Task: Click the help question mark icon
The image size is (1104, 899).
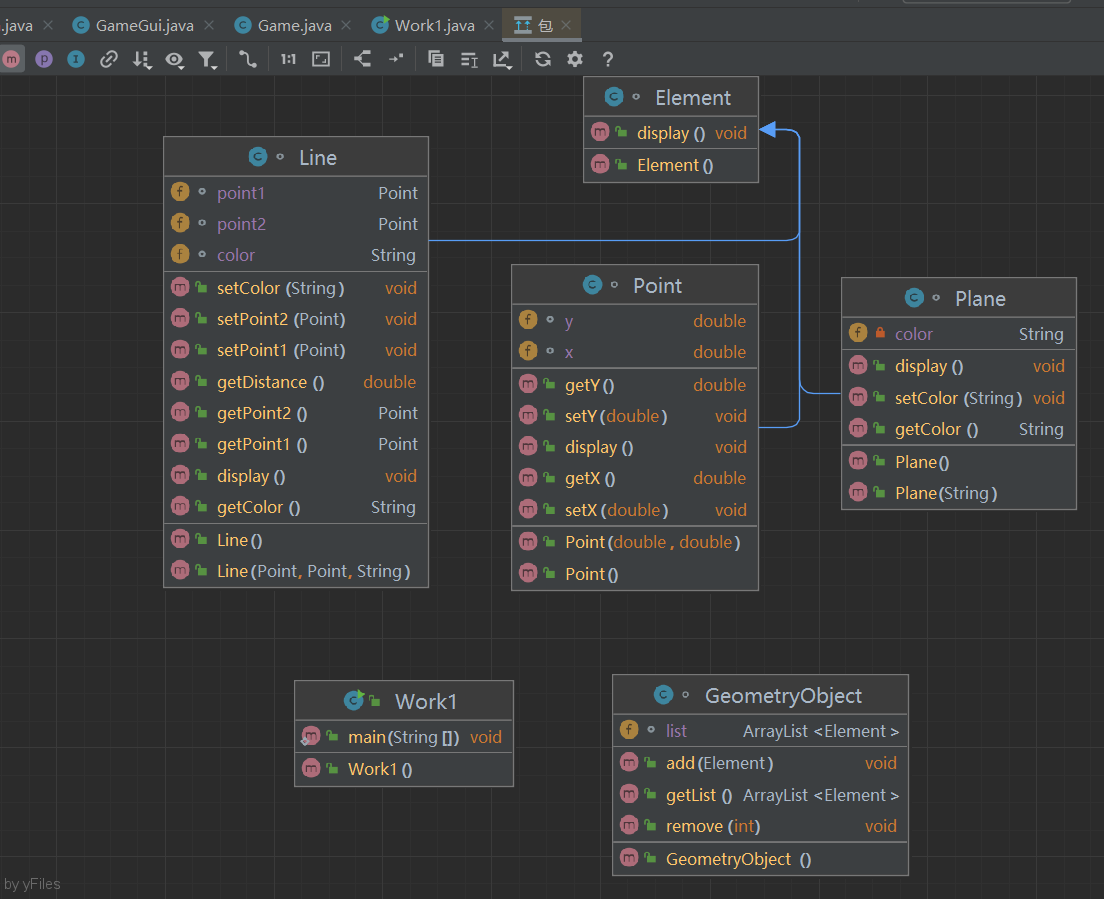Action: click(607, 59)
